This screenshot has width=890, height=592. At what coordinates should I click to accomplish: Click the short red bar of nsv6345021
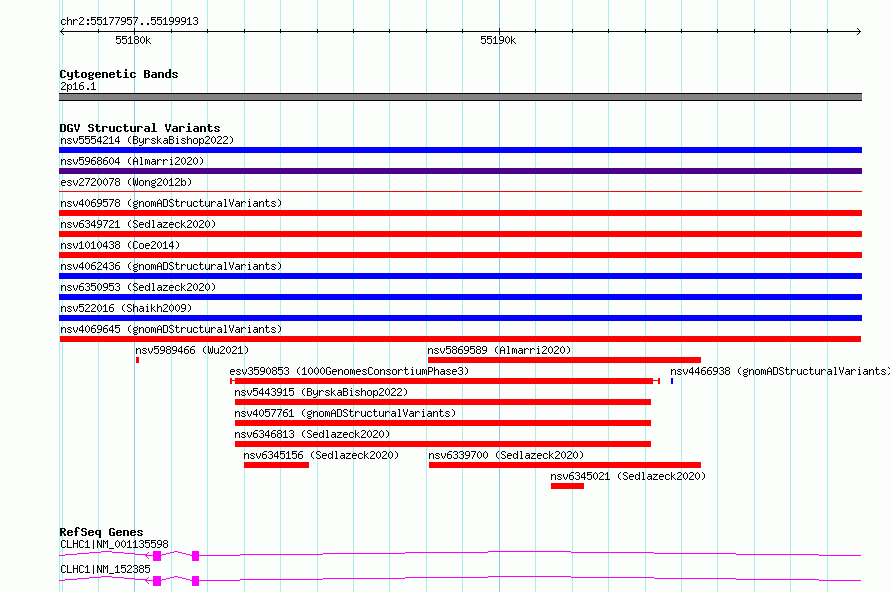567,486
